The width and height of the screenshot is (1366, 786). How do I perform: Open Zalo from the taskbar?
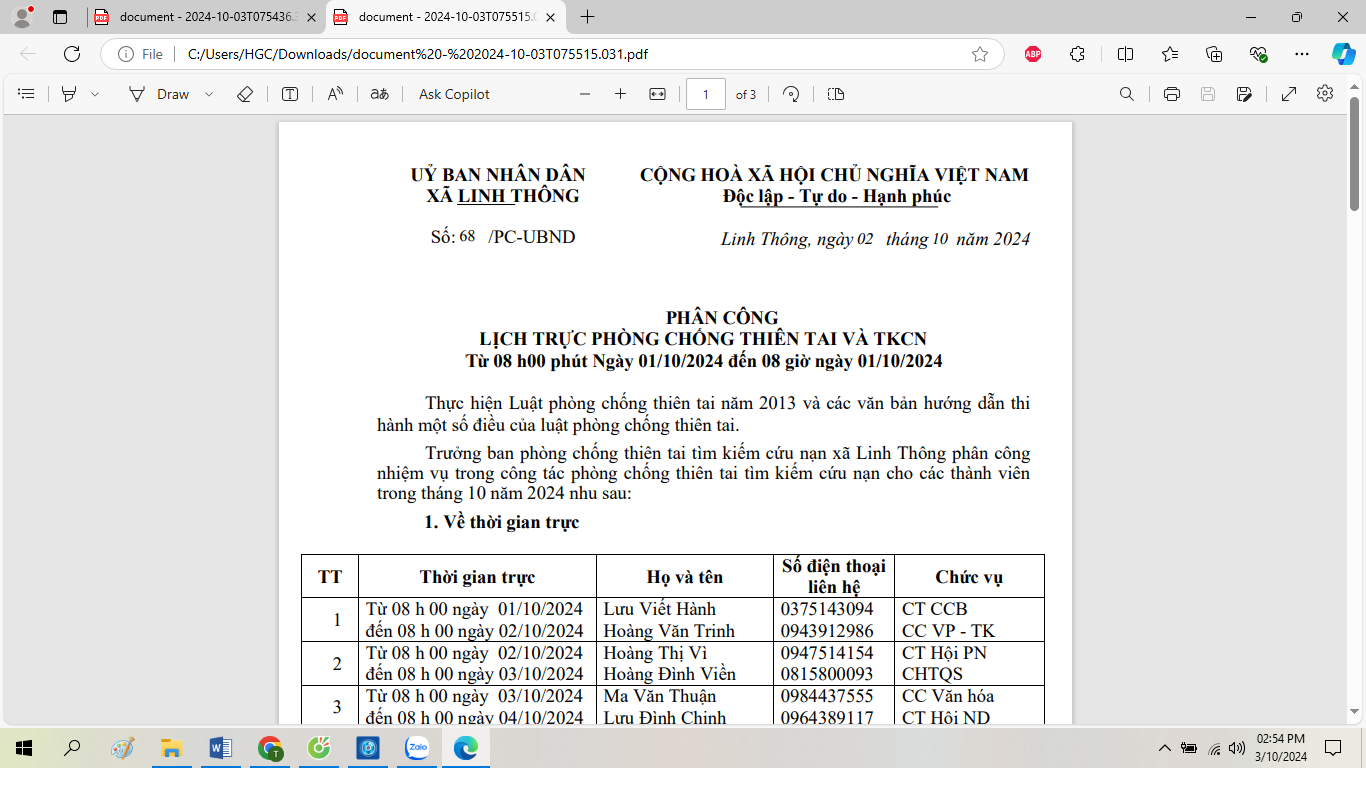416,747
